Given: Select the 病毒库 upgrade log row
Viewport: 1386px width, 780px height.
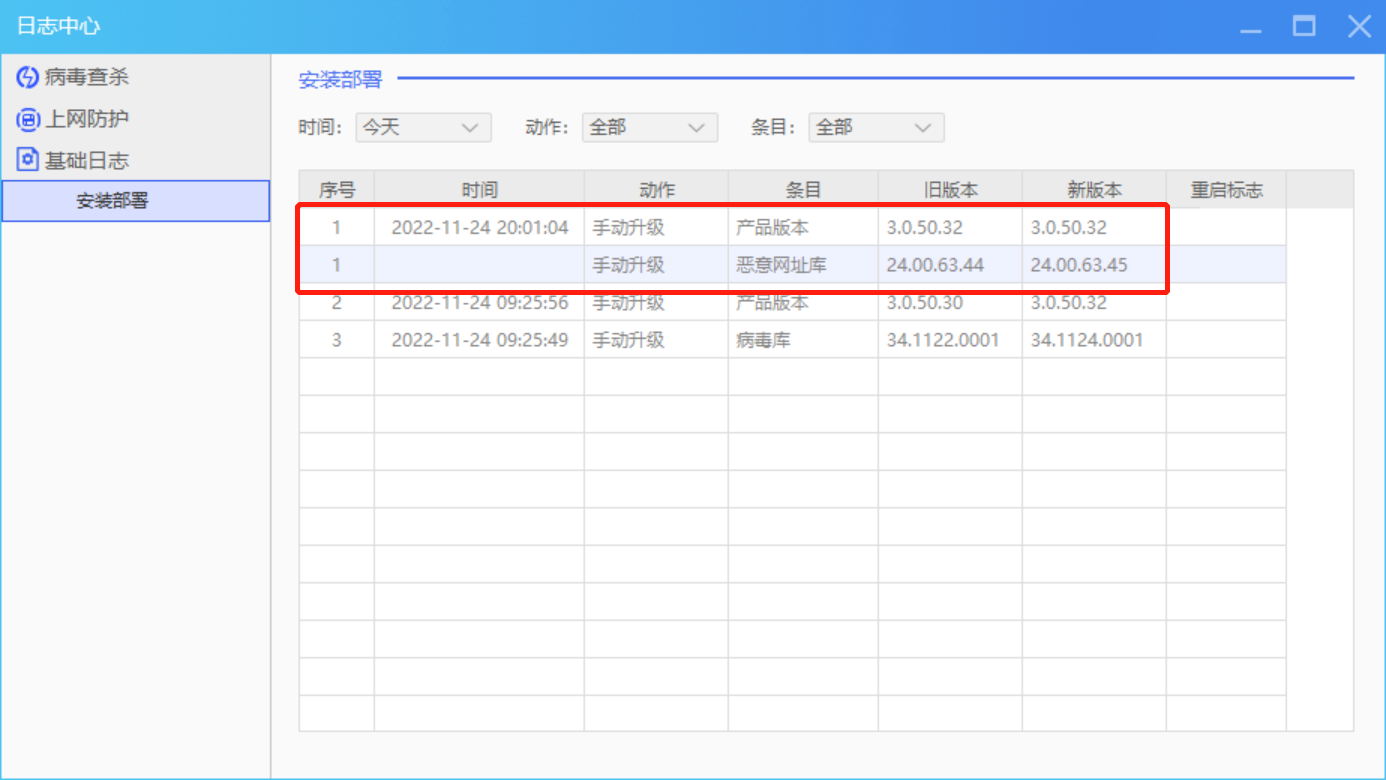Looking at the screenshot, I should [x=762, y=340].
